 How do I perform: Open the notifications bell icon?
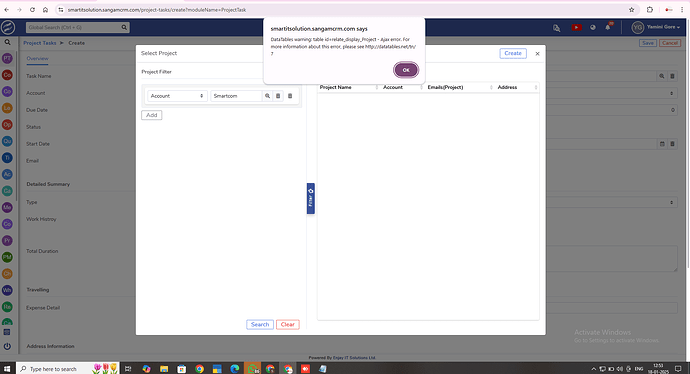click(x=608, y=27)
